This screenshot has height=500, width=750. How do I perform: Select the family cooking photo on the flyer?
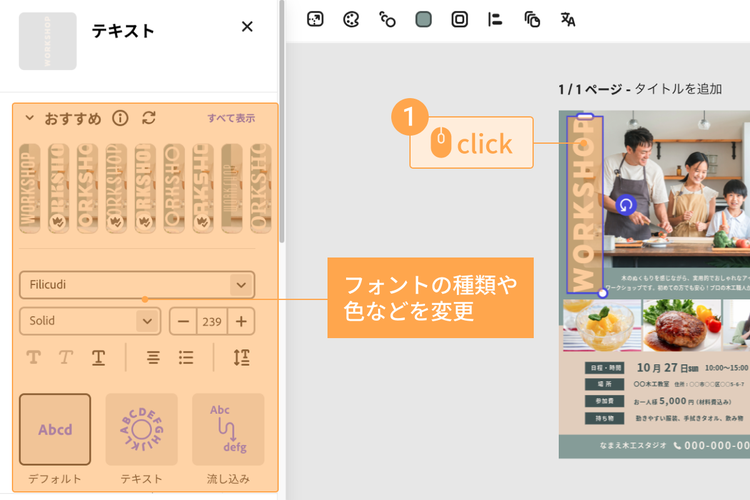click(x=677, y=191)
